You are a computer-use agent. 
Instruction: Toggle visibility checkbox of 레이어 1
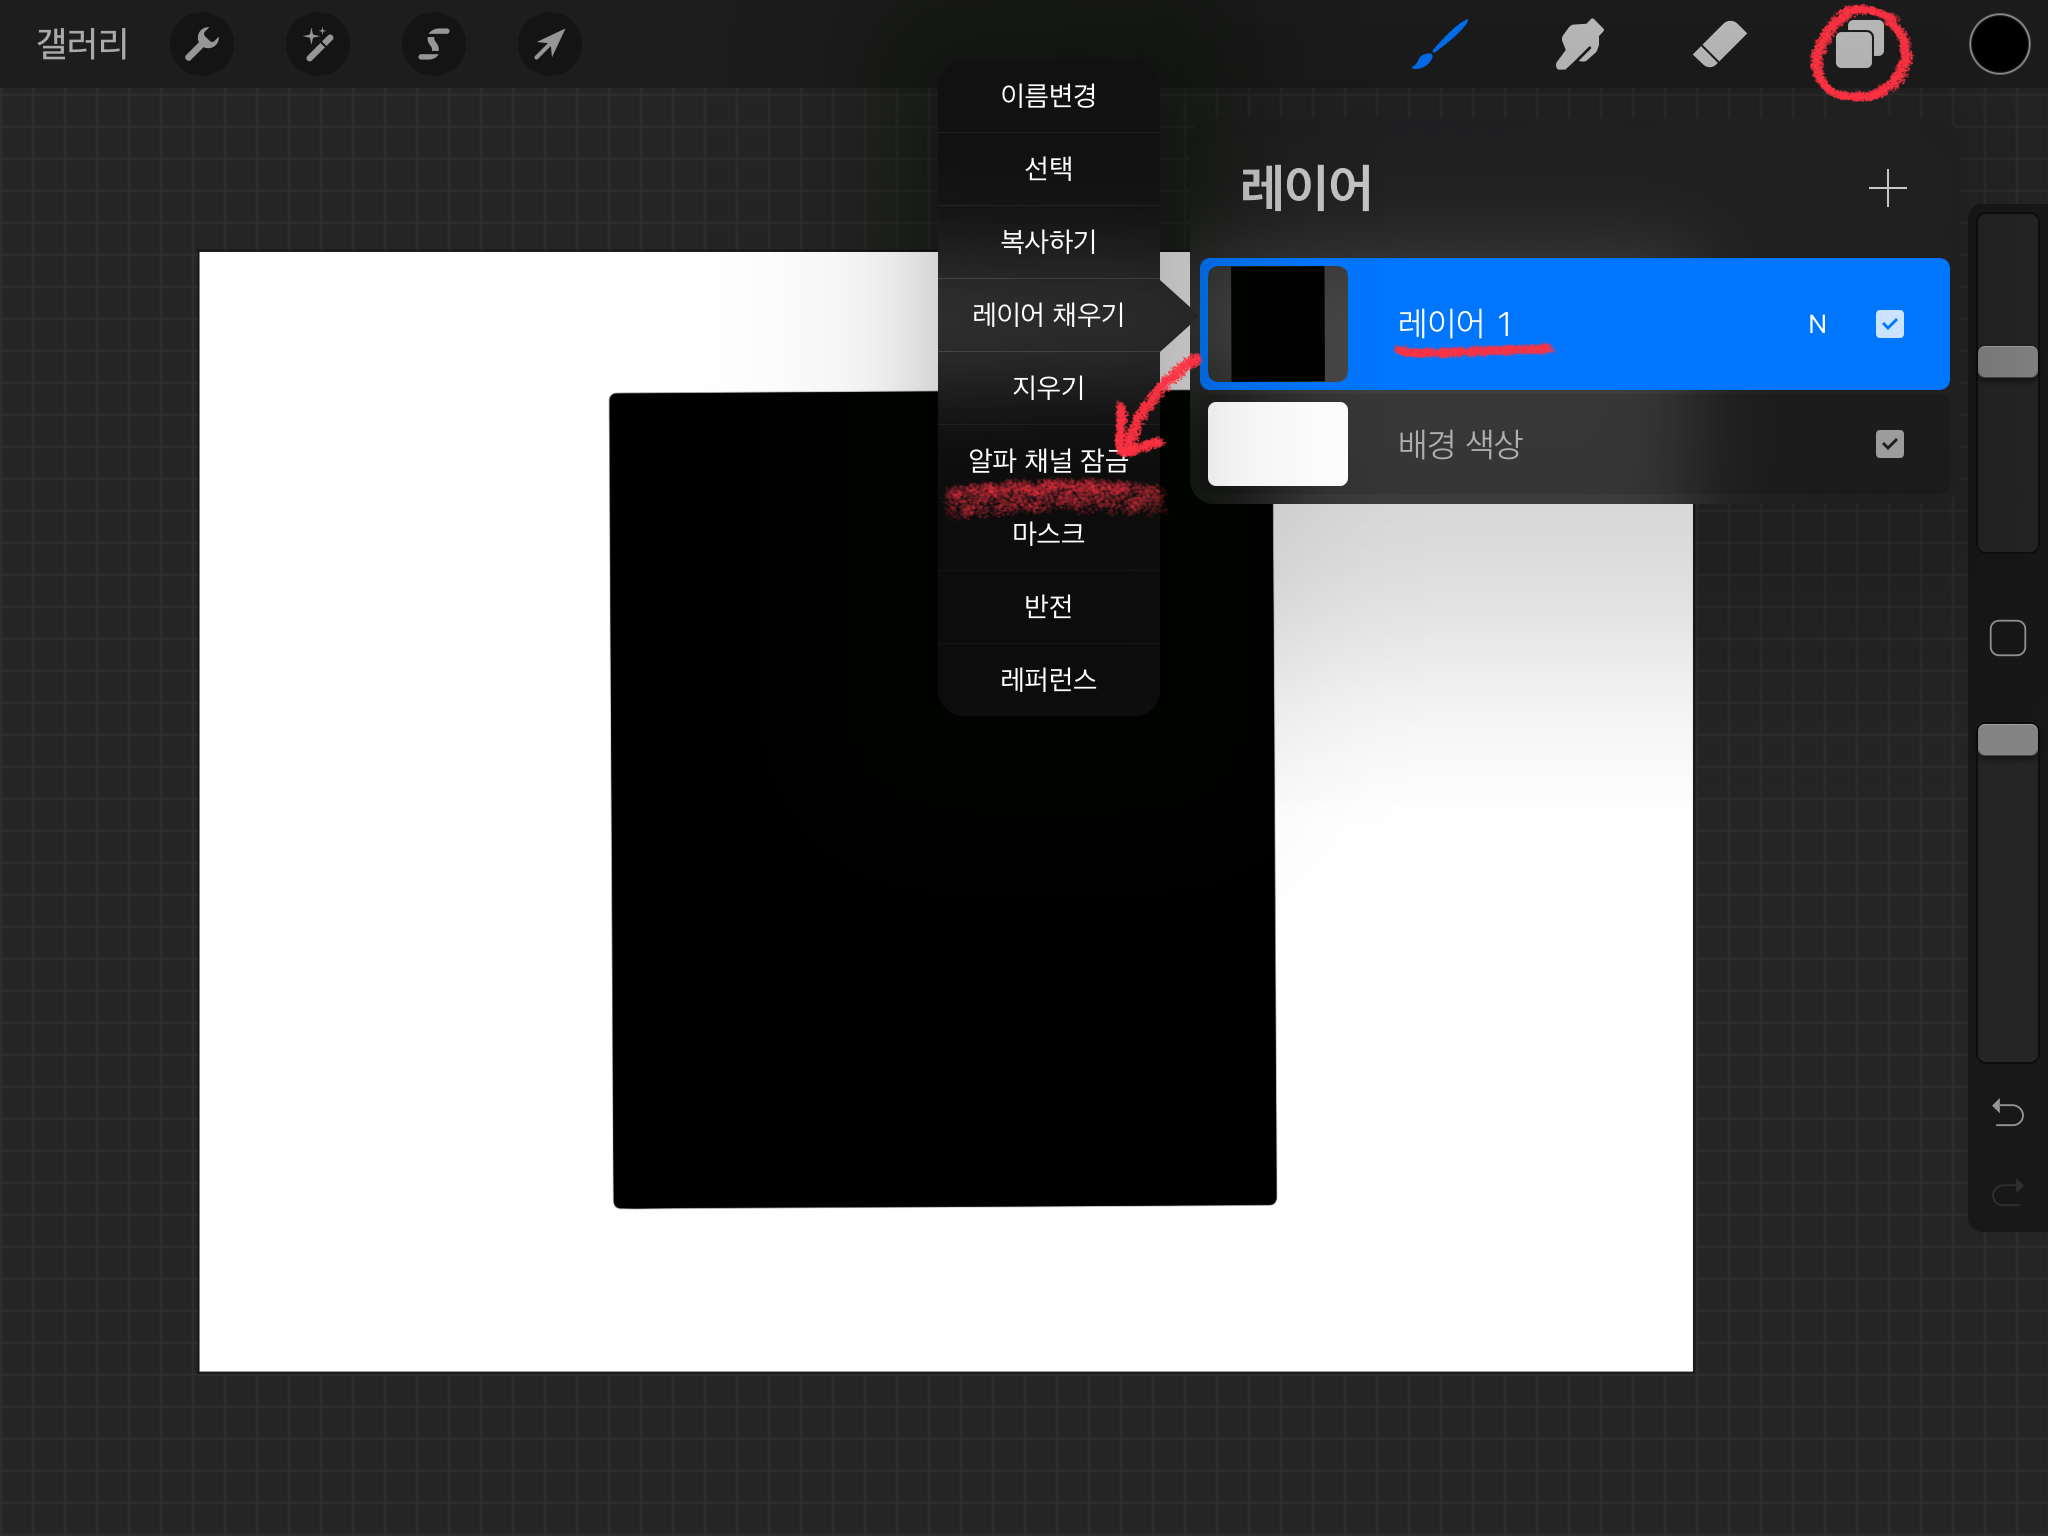click(x=1889, y=324)
